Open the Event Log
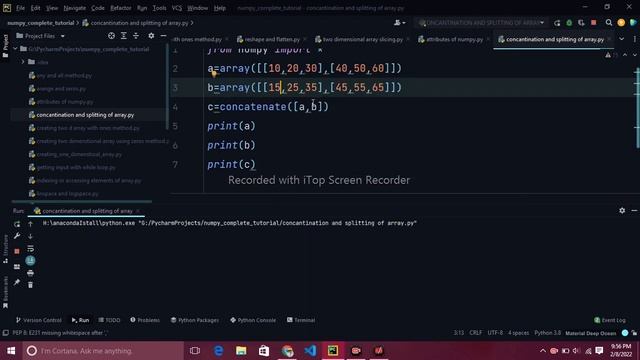The width and height of the screenshot is (640, 360). [x=610, y=320]
